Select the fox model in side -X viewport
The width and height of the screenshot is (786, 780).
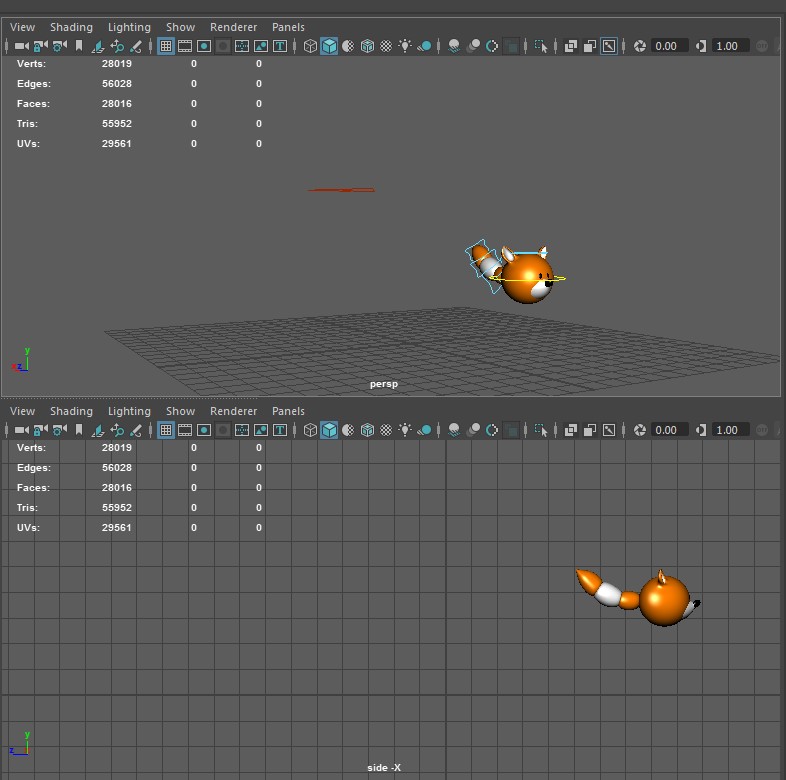663,601
